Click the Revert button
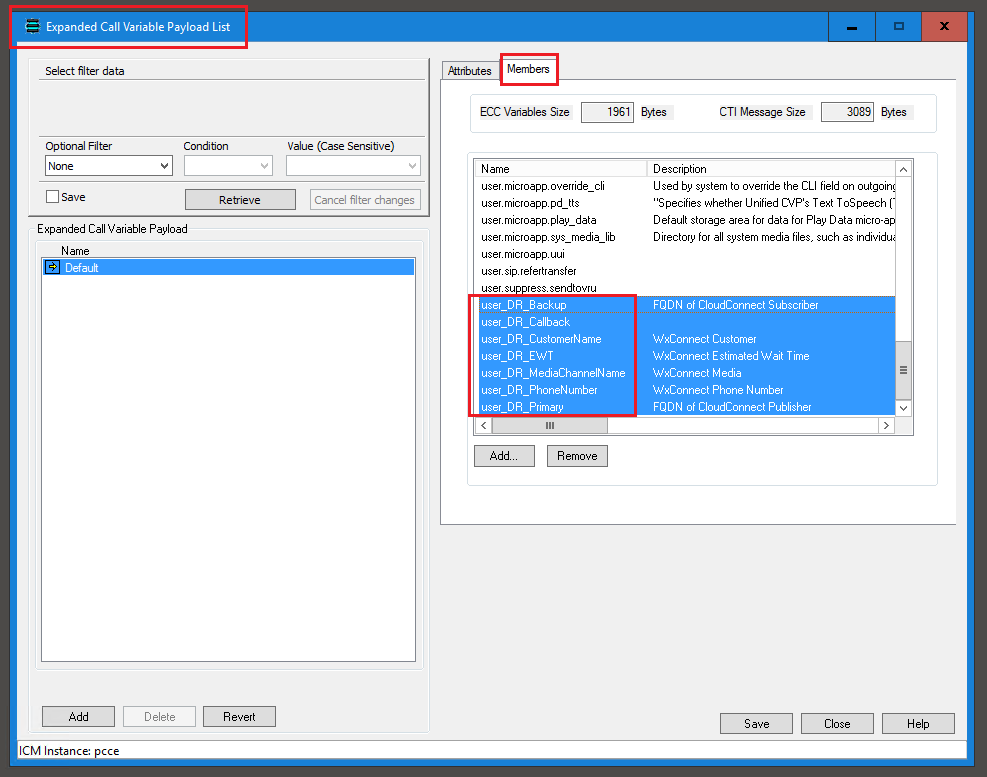The image size is (987, 777). pos(239,717)
